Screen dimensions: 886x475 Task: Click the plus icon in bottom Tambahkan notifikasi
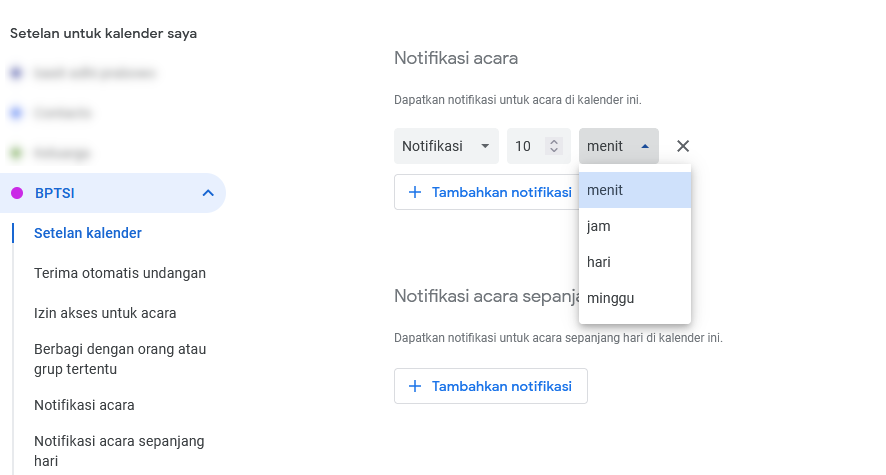pos(415,386)
